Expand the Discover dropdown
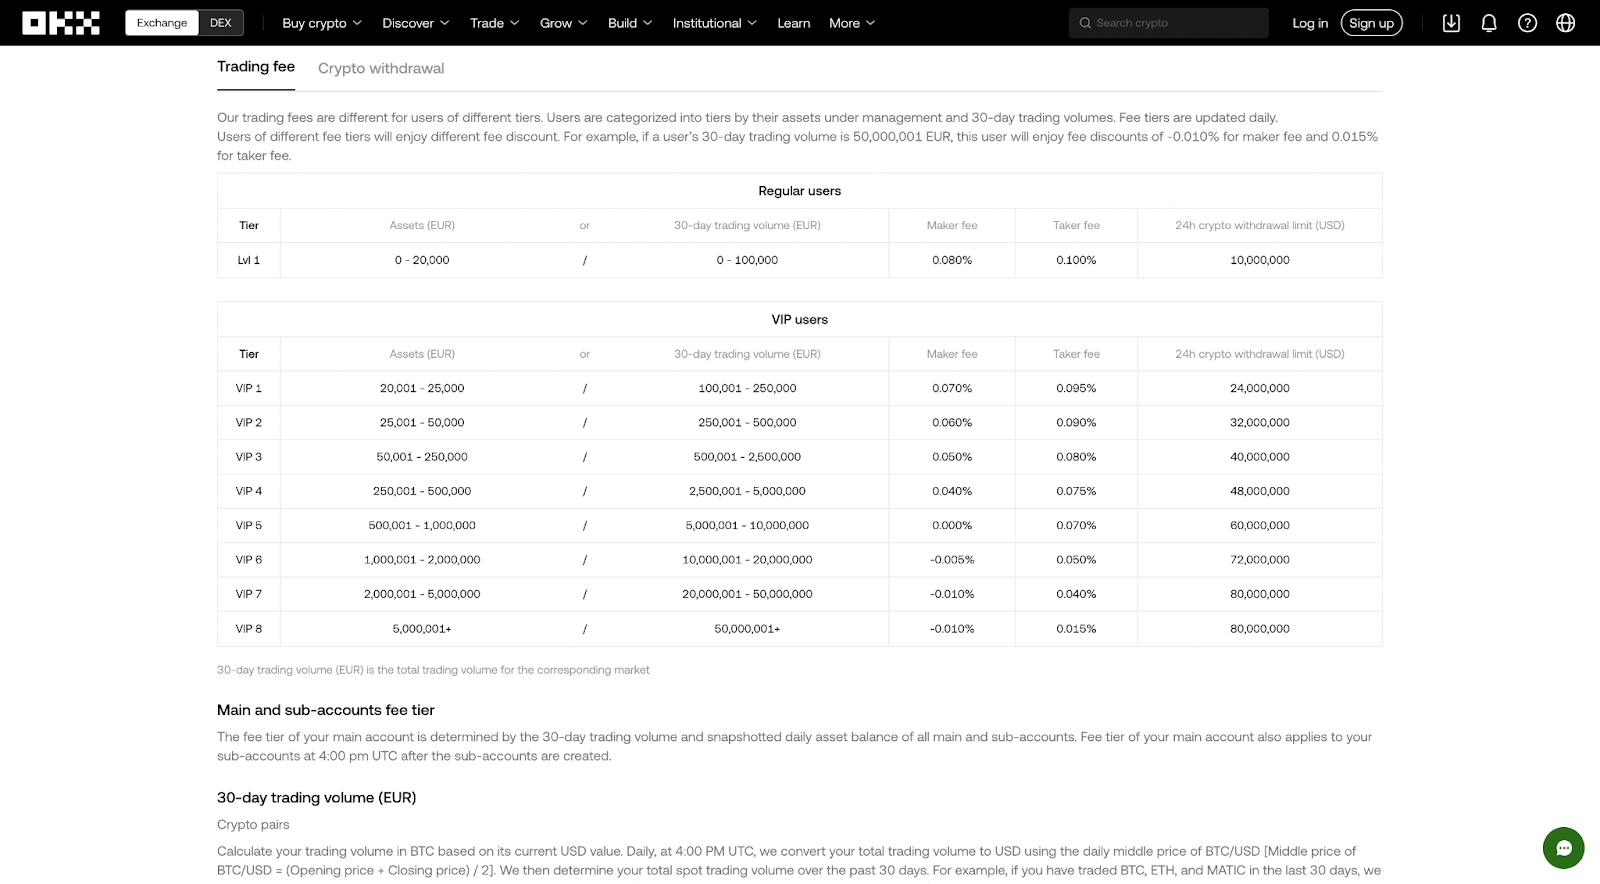The width and height of the screenshot is (1600, 884). point(415,23)
